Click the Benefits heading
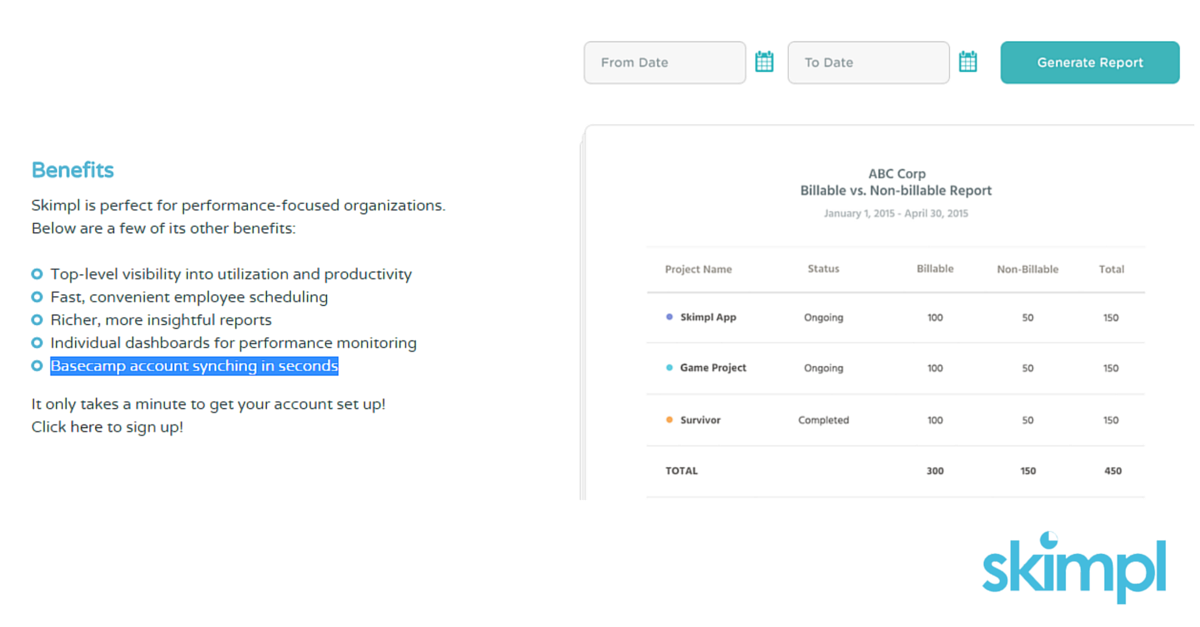Viewport: 1200px width, 627px height. coord(72,170)
